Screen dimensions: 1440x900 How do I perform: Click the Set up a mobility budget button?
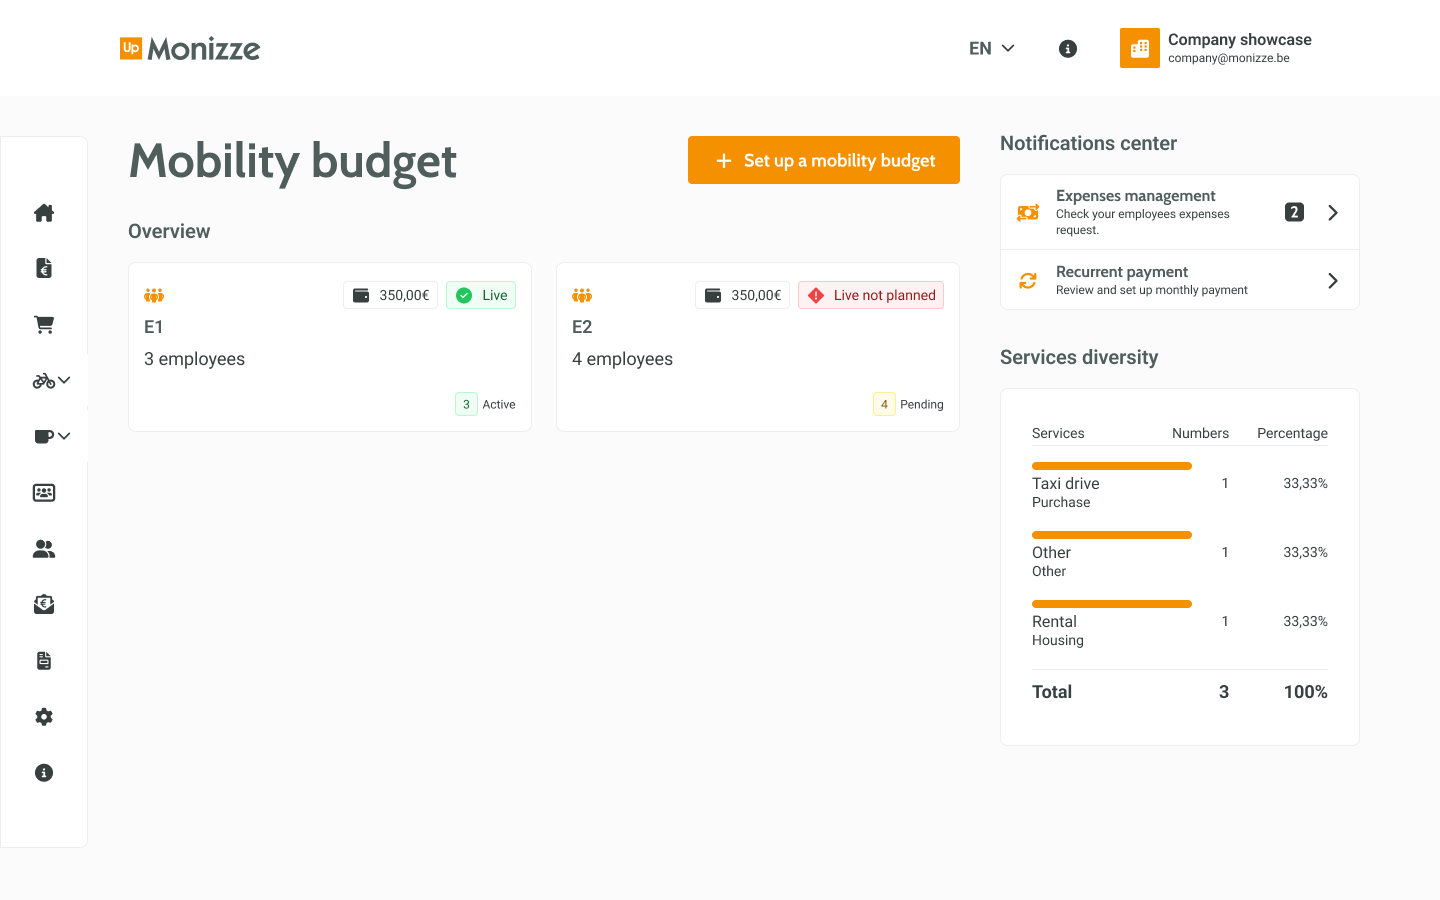coord(823,160)
